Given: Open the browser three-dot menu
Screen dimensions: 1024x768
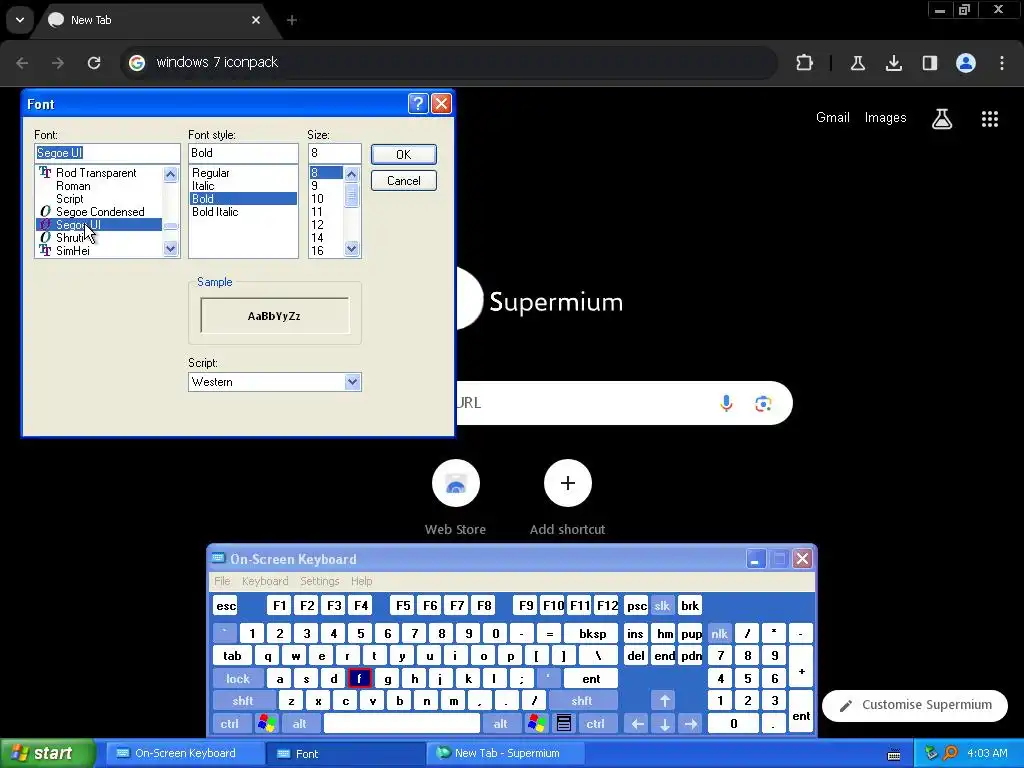Looking at the screenshot, I should click(x=1002, y=63).
